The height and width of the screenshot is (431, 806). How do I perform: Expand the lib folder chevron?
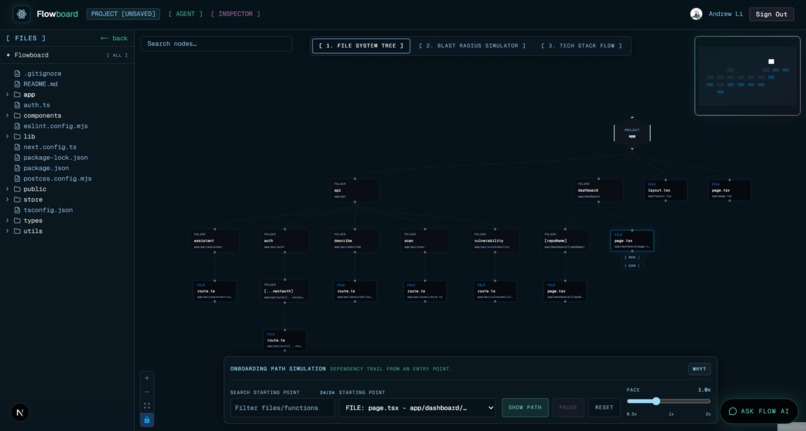pyautogui.click(x=7, y=136)
